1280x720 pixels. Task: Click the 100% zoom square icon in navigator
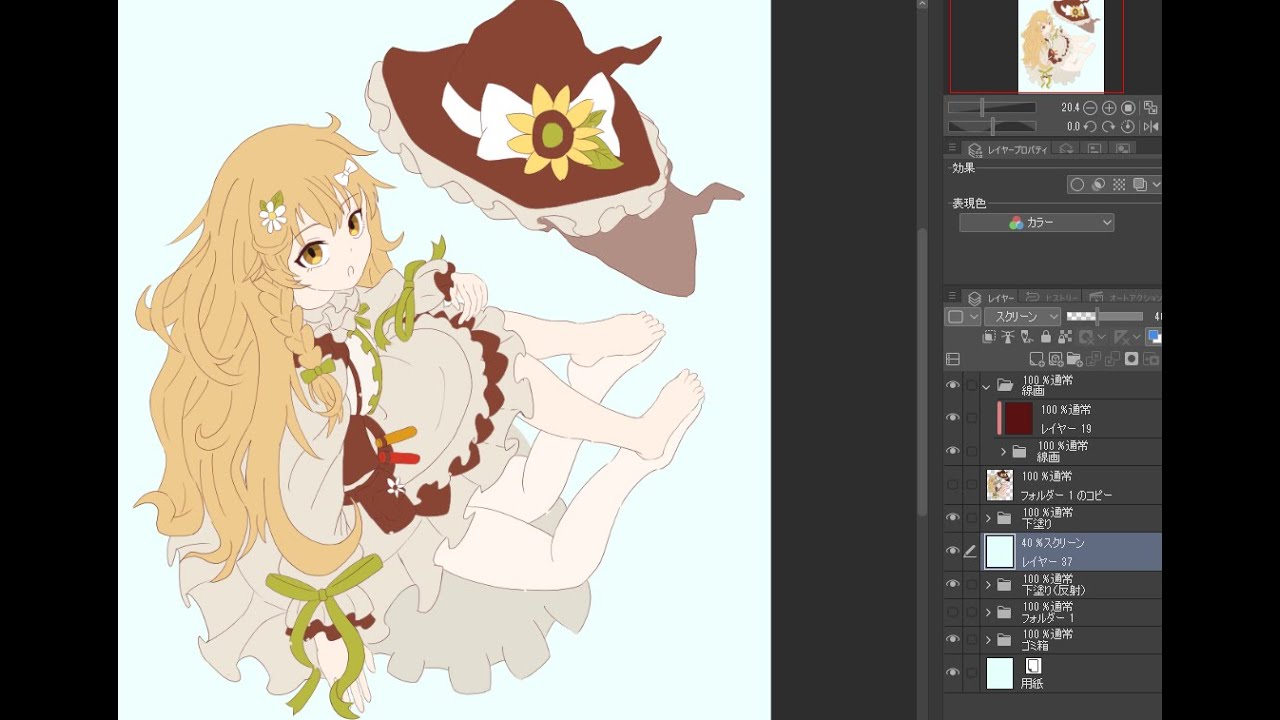pyautogui.click(x=1128, y=108)
